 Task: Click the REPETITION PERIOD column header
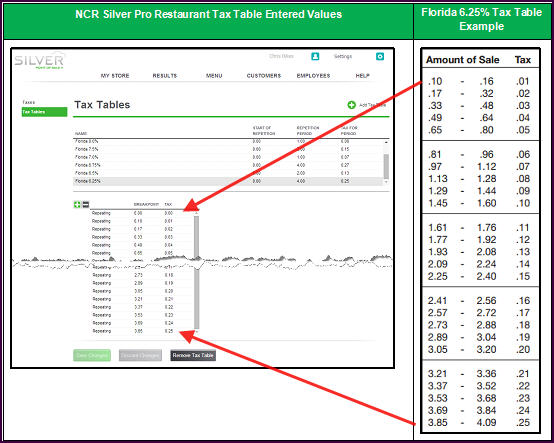coord(308,131)
